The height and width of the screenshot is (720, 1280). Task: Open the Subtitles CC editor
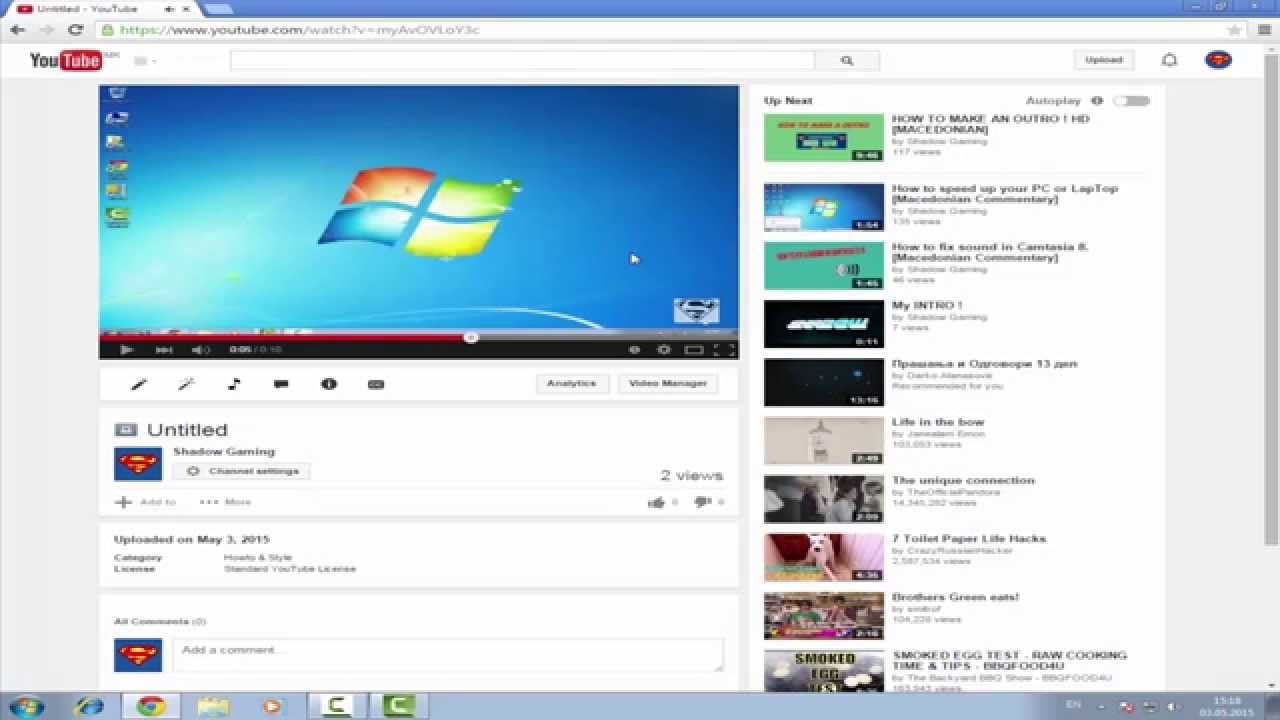pos(376,384)
